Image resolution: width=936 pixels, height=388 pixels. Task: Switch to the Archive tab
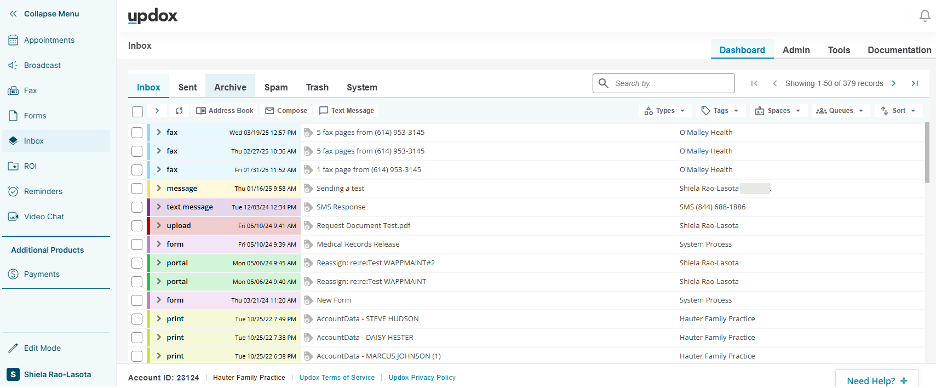coord(230,87)
